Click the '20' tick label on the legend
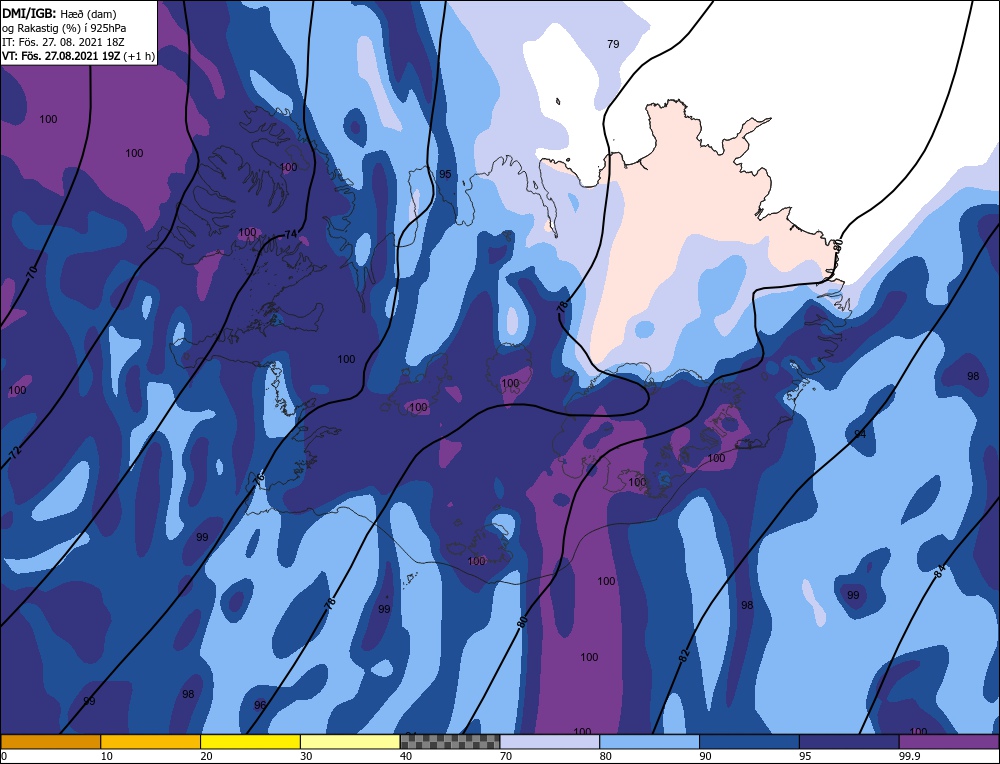The width and height of the screenshot is (1000, 764). [x=206, y=756]
